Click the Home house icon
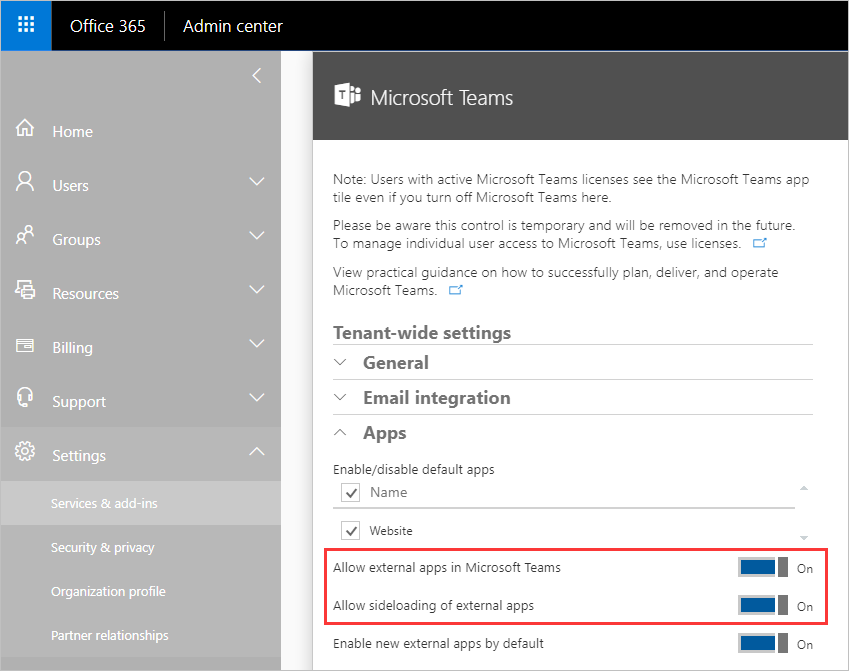This screenshot has height=671, width=849. click(x=25, y=128)
